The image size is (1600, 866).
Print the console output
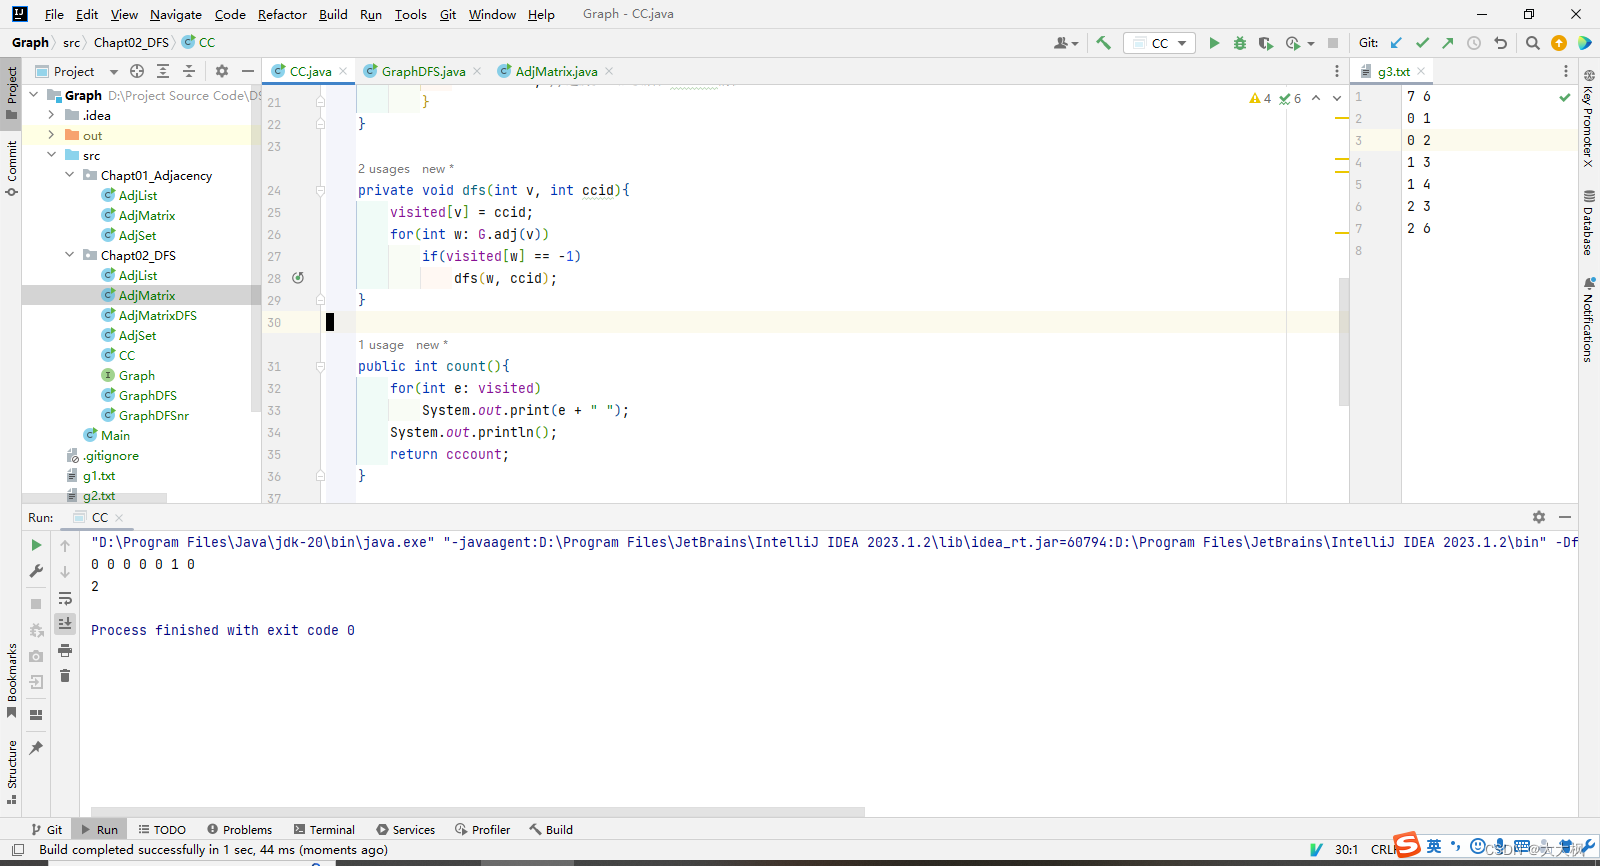[65, 650]
